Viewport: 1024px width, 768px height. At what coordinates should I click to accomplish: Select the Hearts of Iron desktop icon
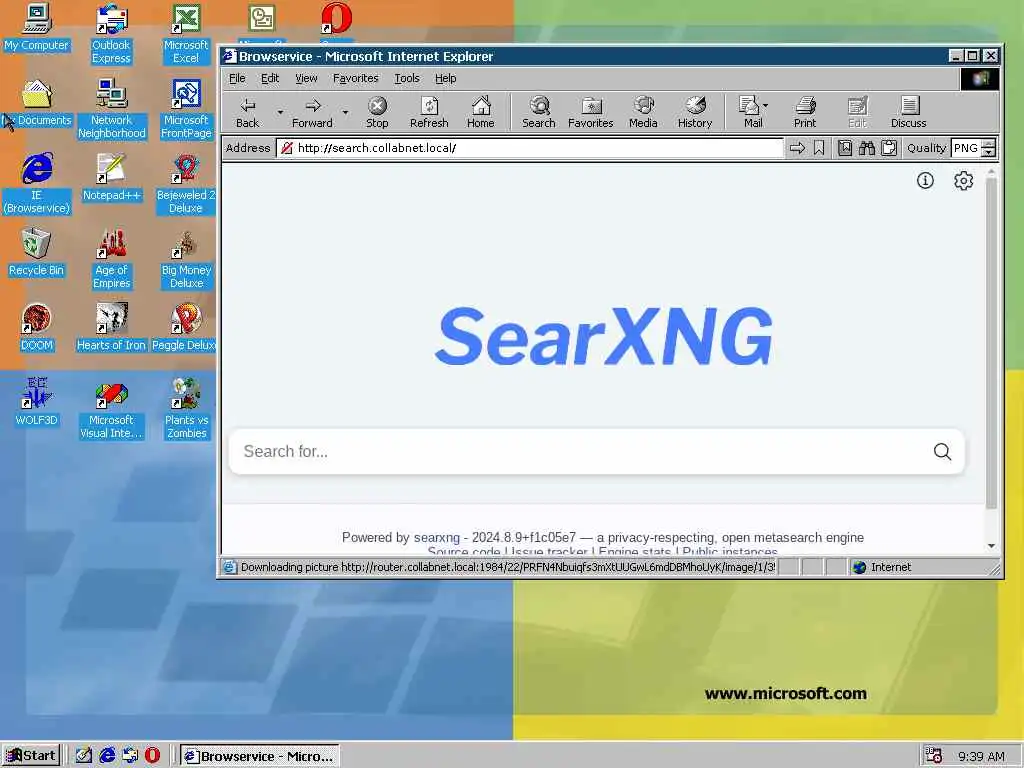point(111,327)
